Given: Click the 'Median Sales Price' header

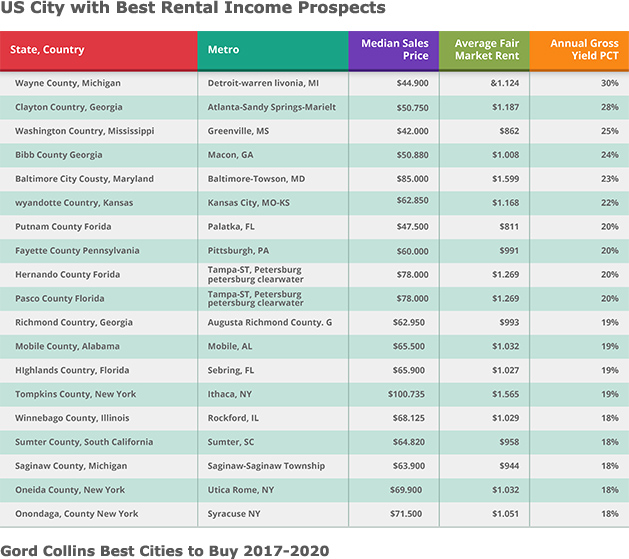Looking at the screenshot, I should click(x=394, y=51).
